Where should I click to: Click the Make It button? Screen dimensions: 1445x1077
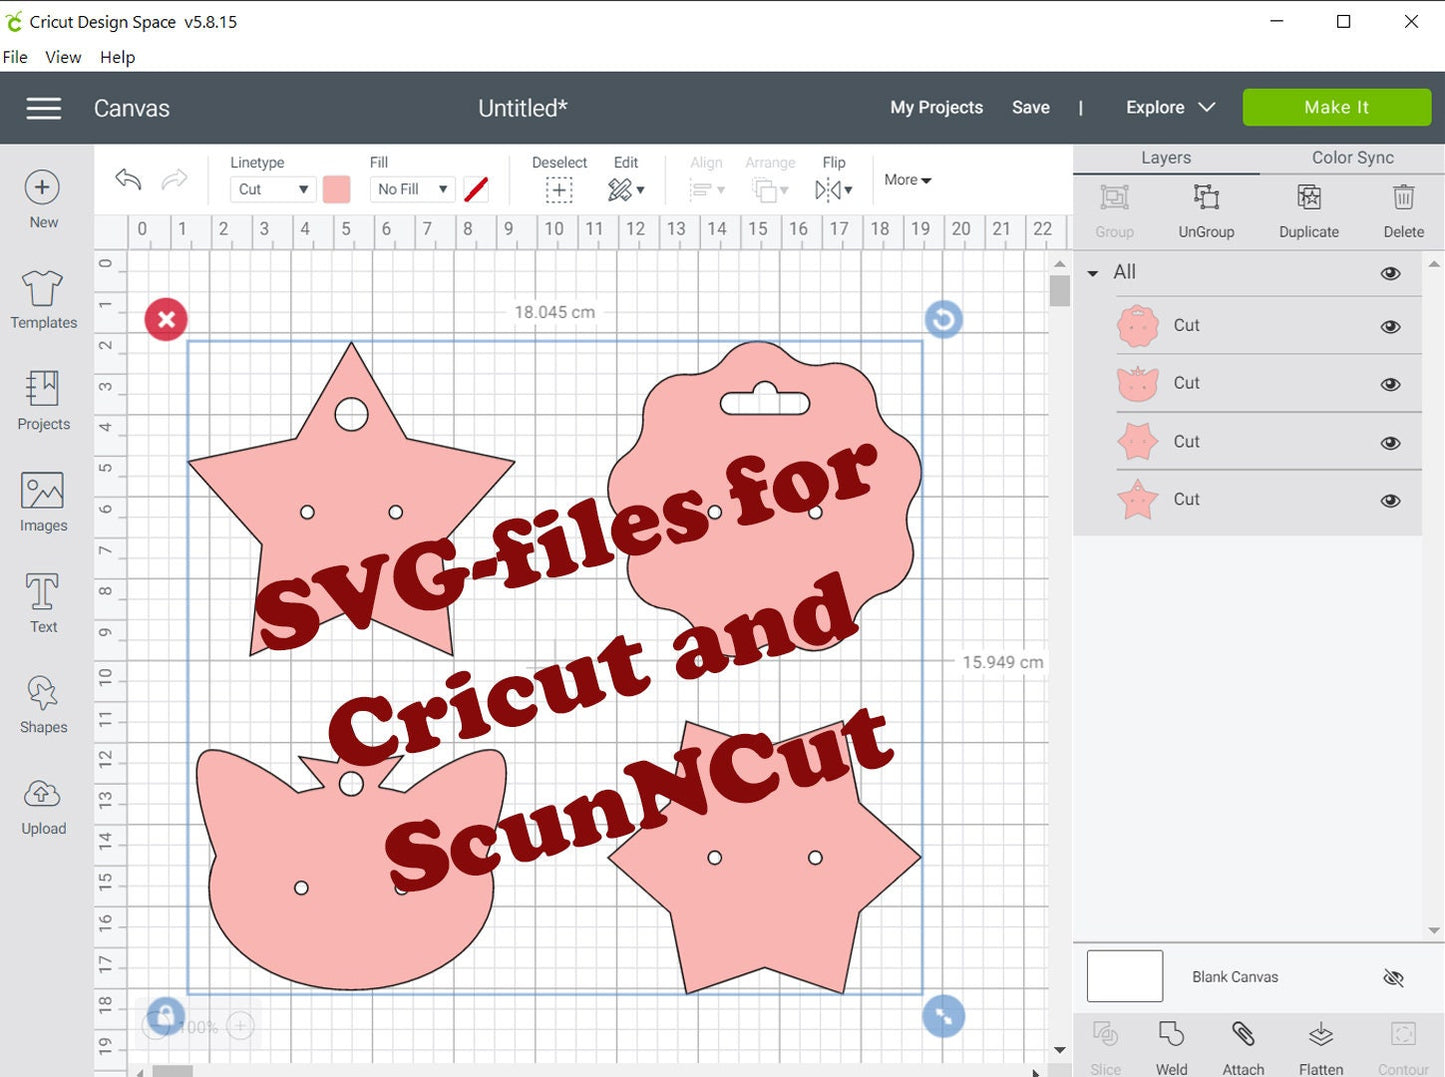(1336, 107)
